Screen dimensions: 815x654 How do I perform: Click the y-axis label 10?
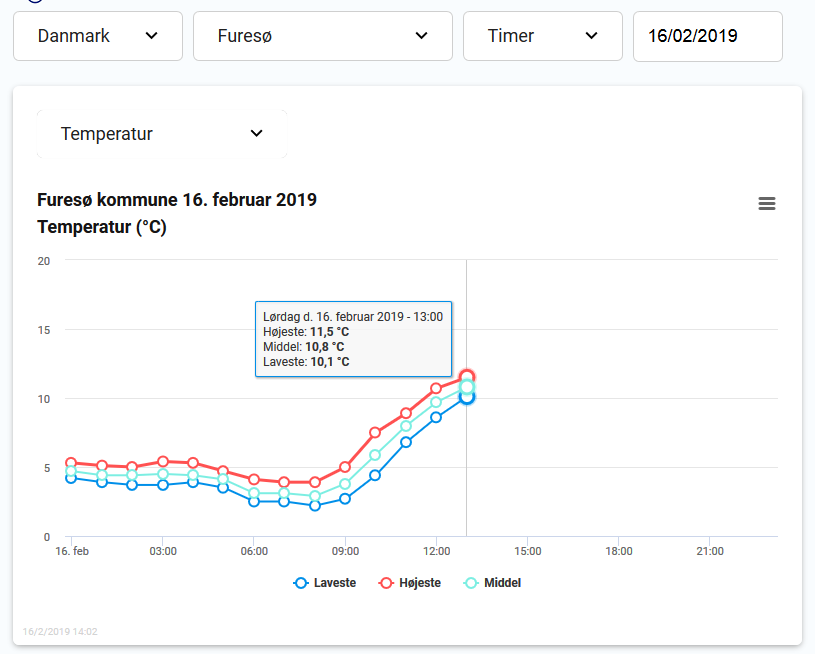[44, 399]
